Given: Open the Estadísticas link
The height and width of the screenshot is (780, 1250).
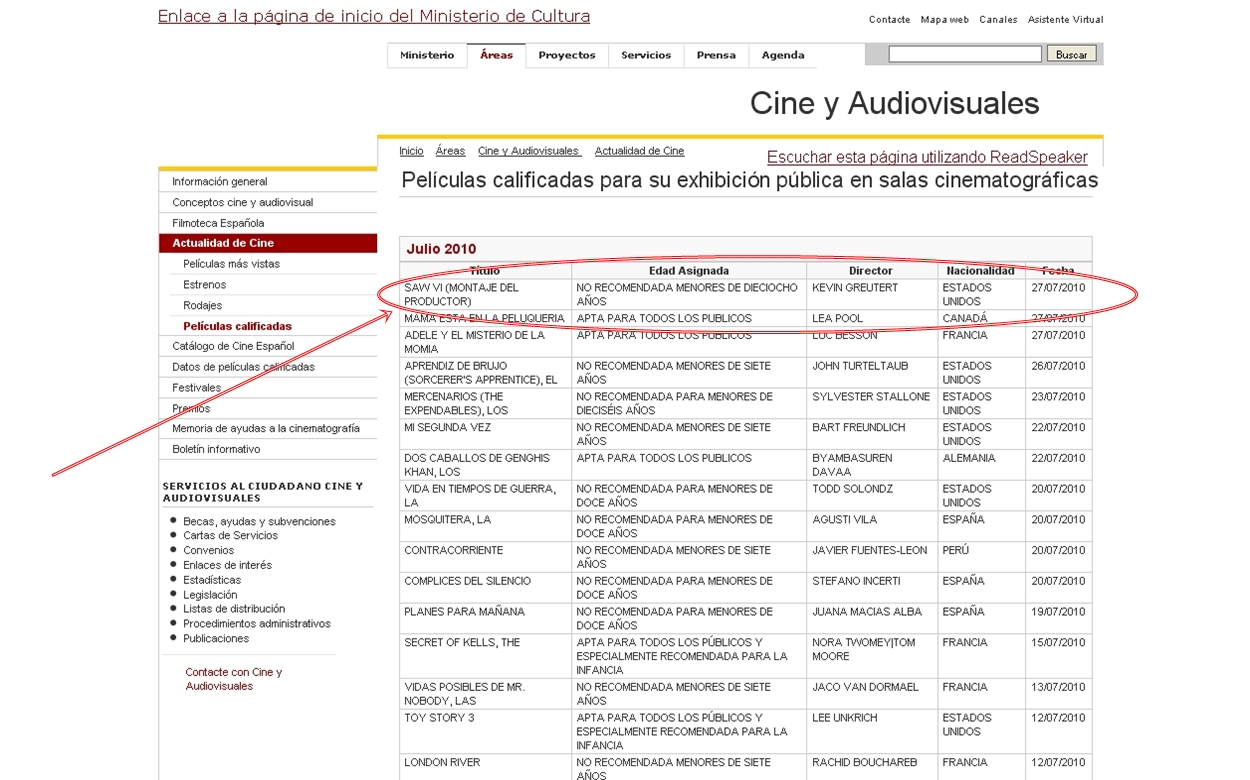Looking at the screenshot, I should click(212, 580).
